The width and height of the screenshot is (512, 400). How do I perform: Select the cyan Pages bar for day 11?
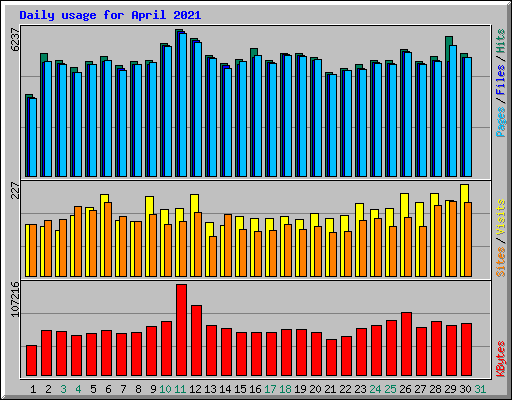click(x=183, y=105)
